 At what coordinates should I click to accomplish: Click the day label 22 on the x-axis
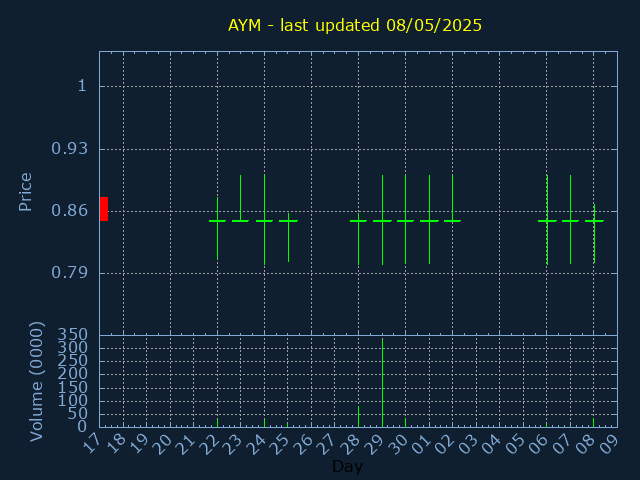point(211,444)
